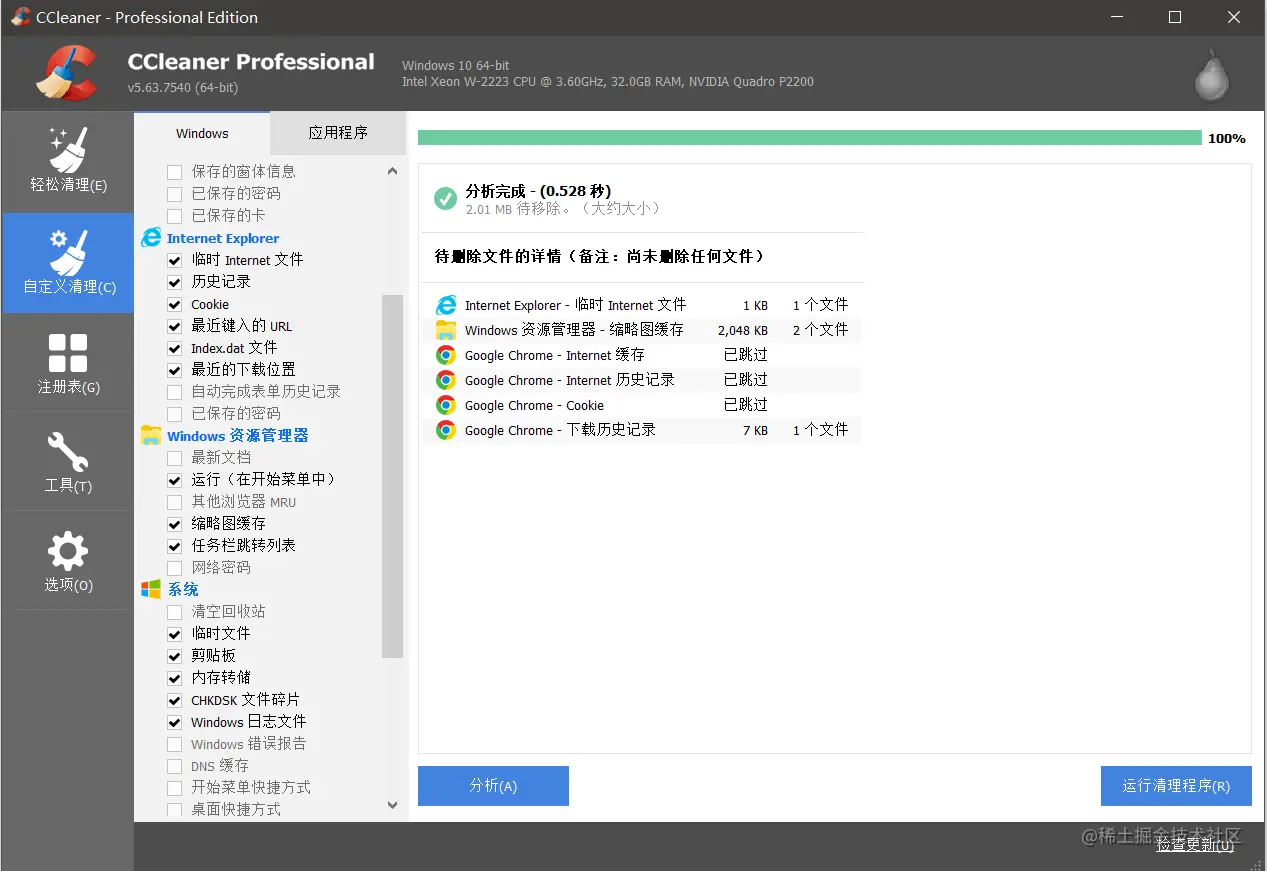Enable 保存的窗体信息 checkbox
Screen dimensions: 1267x871
click(175, 172)
